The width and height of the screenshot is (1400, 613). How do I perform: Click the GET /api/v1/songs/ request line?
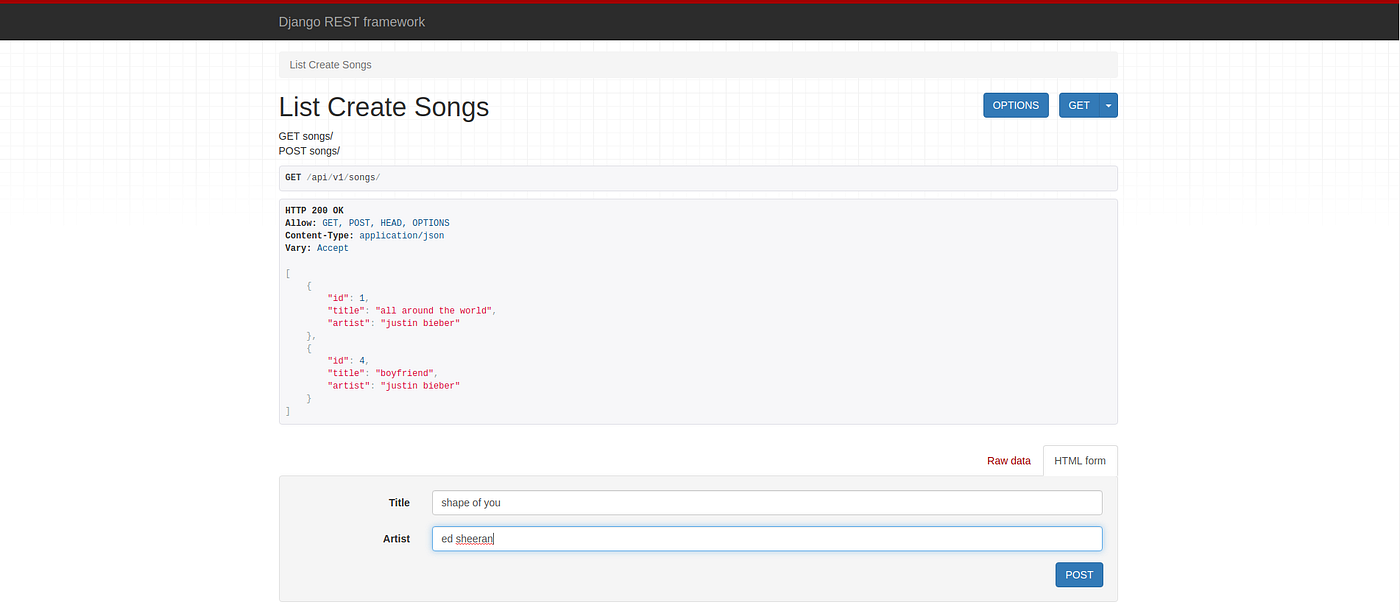coord(333,178)
